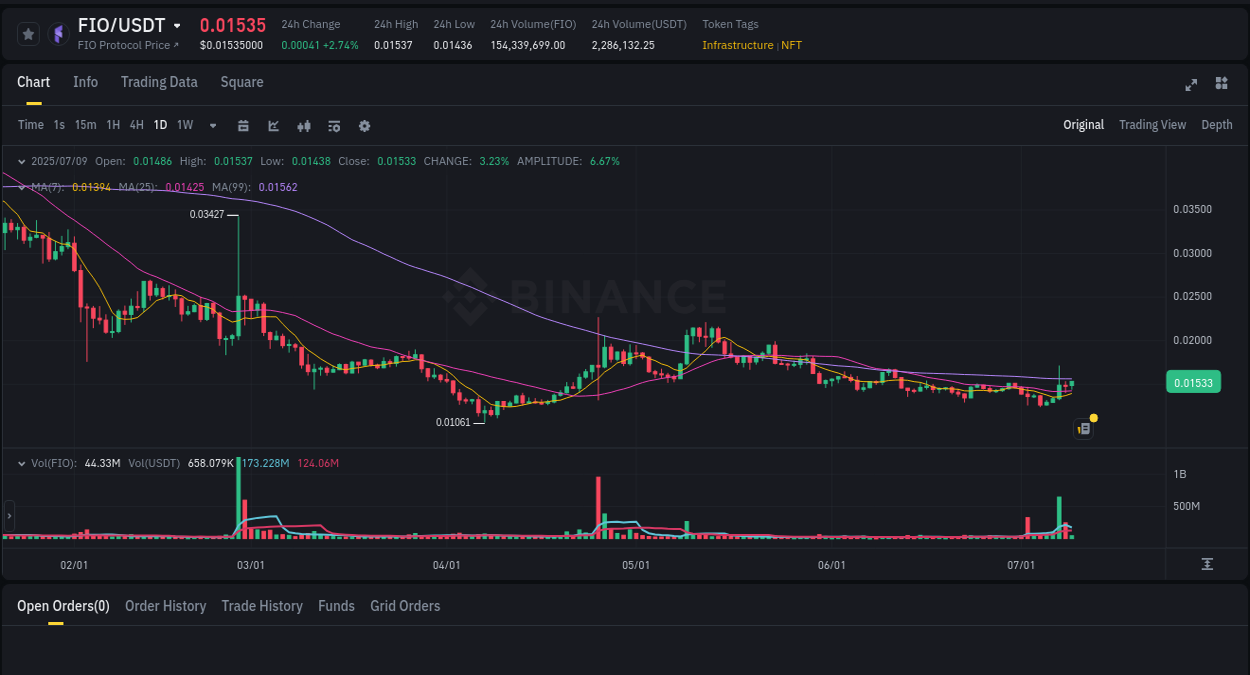
Task: Click the NFT token tag
Action: [x=791, y=45]
